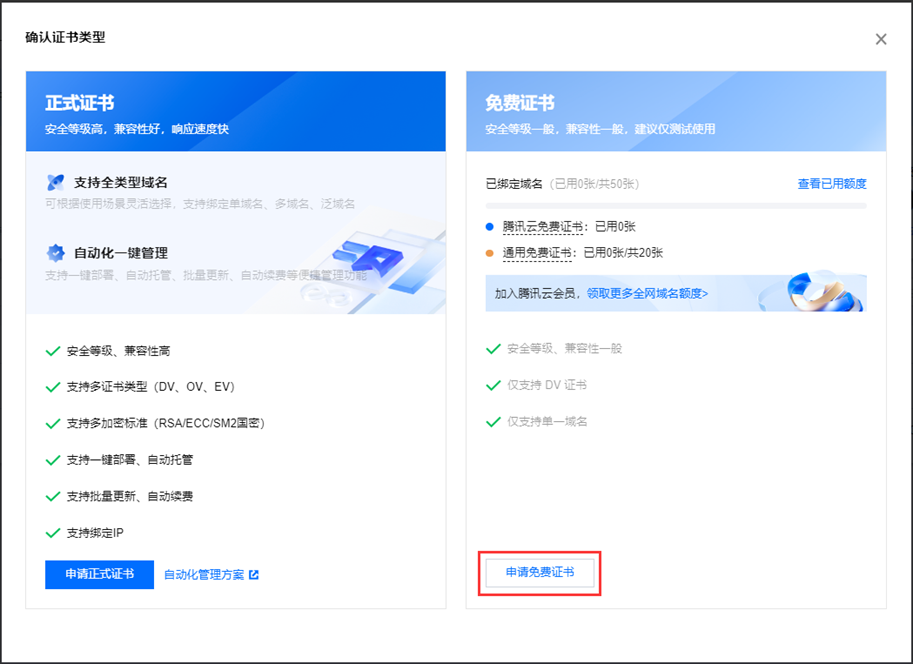This screenshot has height=664, width=913.
Task: Click the checkmark beside 支持一键部署、自动托管
Action: pyautogui.click(x=53, y=461)
